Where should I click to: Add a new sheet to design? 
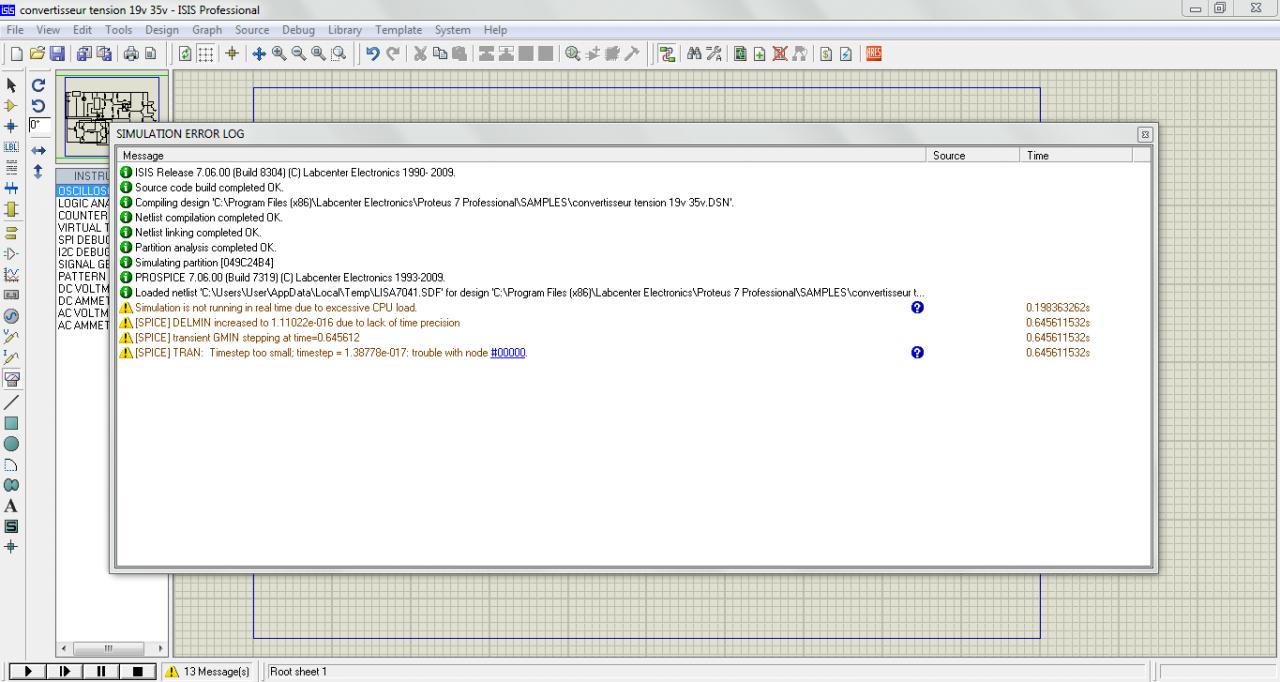[x=759, y=53]
